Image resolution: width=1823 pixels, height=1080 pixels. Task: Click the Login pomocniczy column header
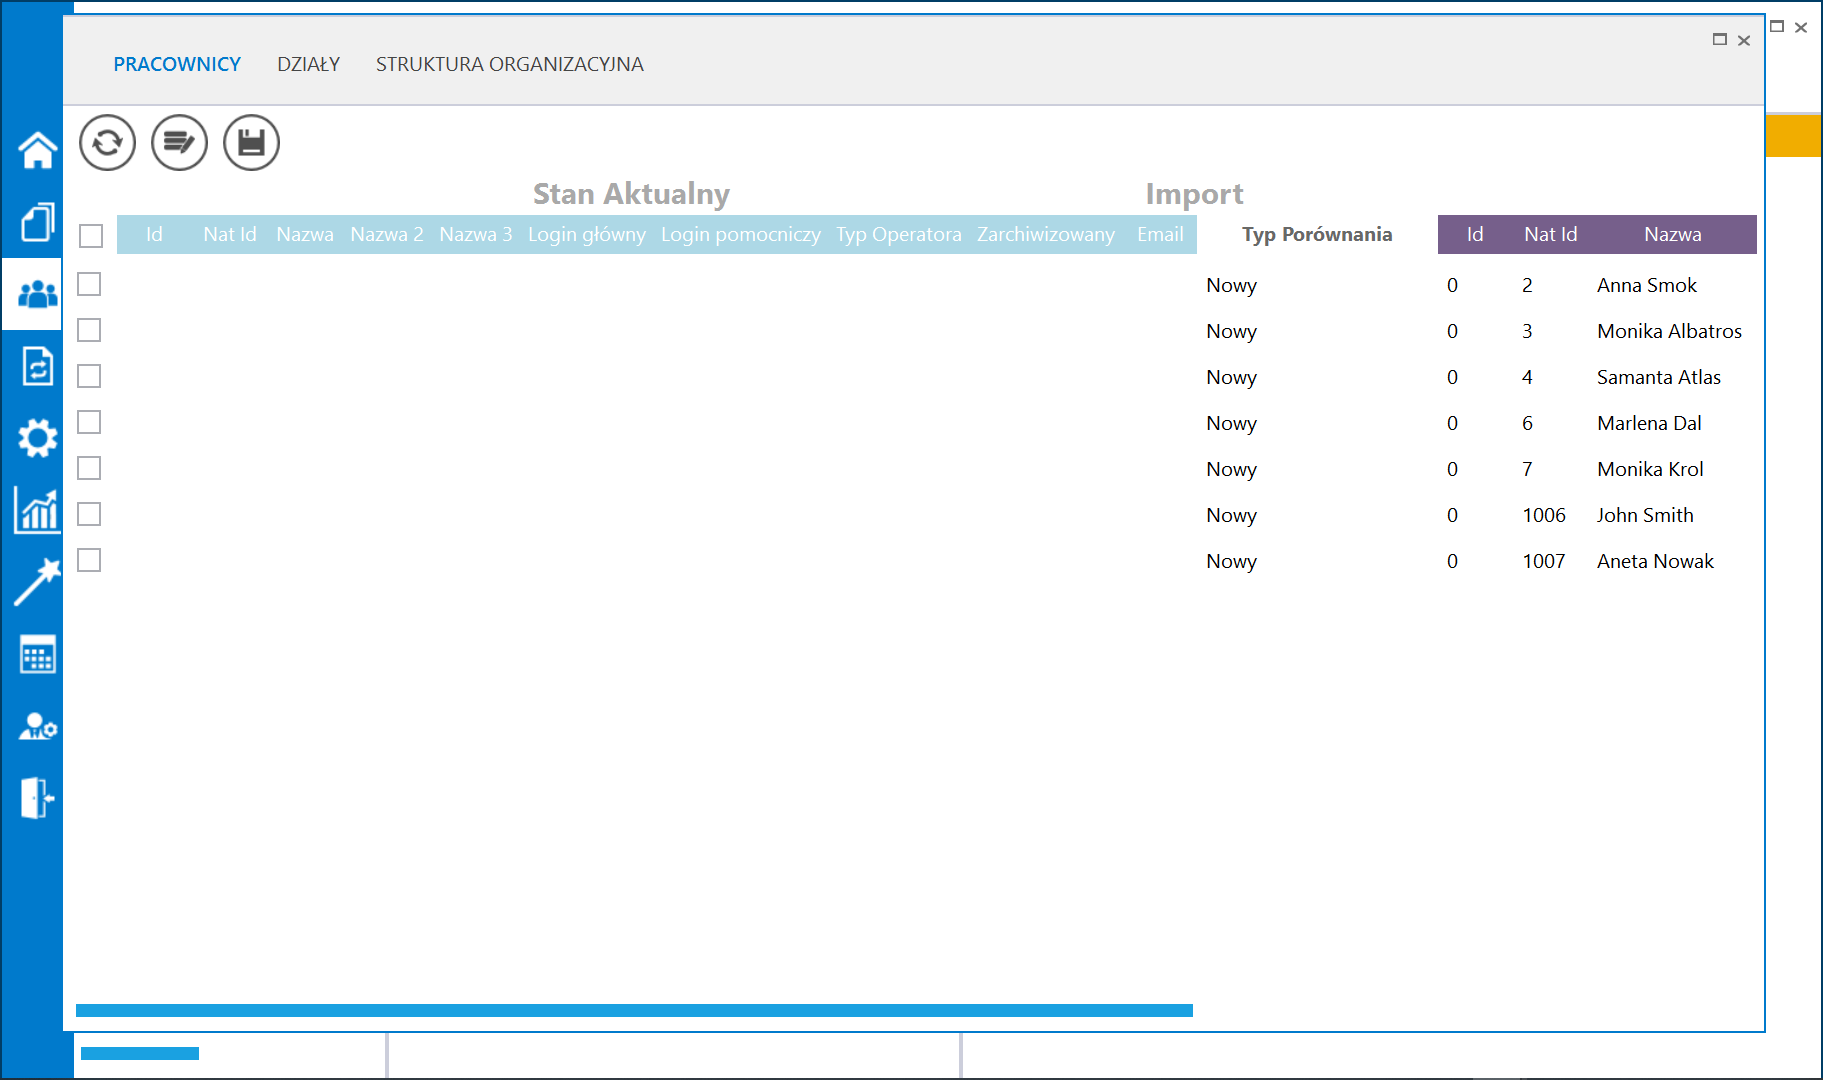(741, 234)
